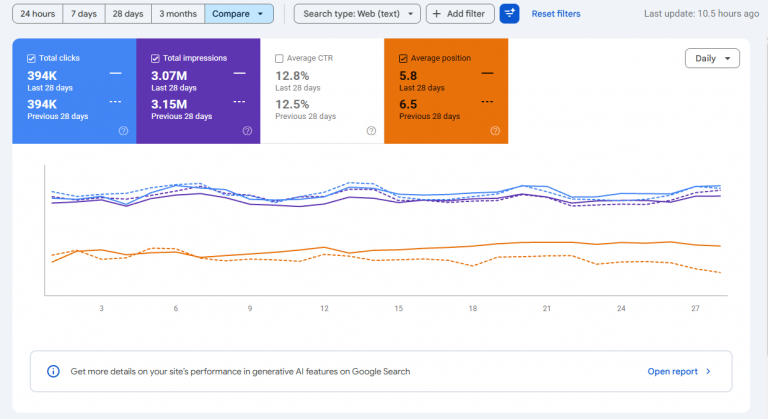
Task: Select the 7 days date range
Action: (x=84, y=14)
